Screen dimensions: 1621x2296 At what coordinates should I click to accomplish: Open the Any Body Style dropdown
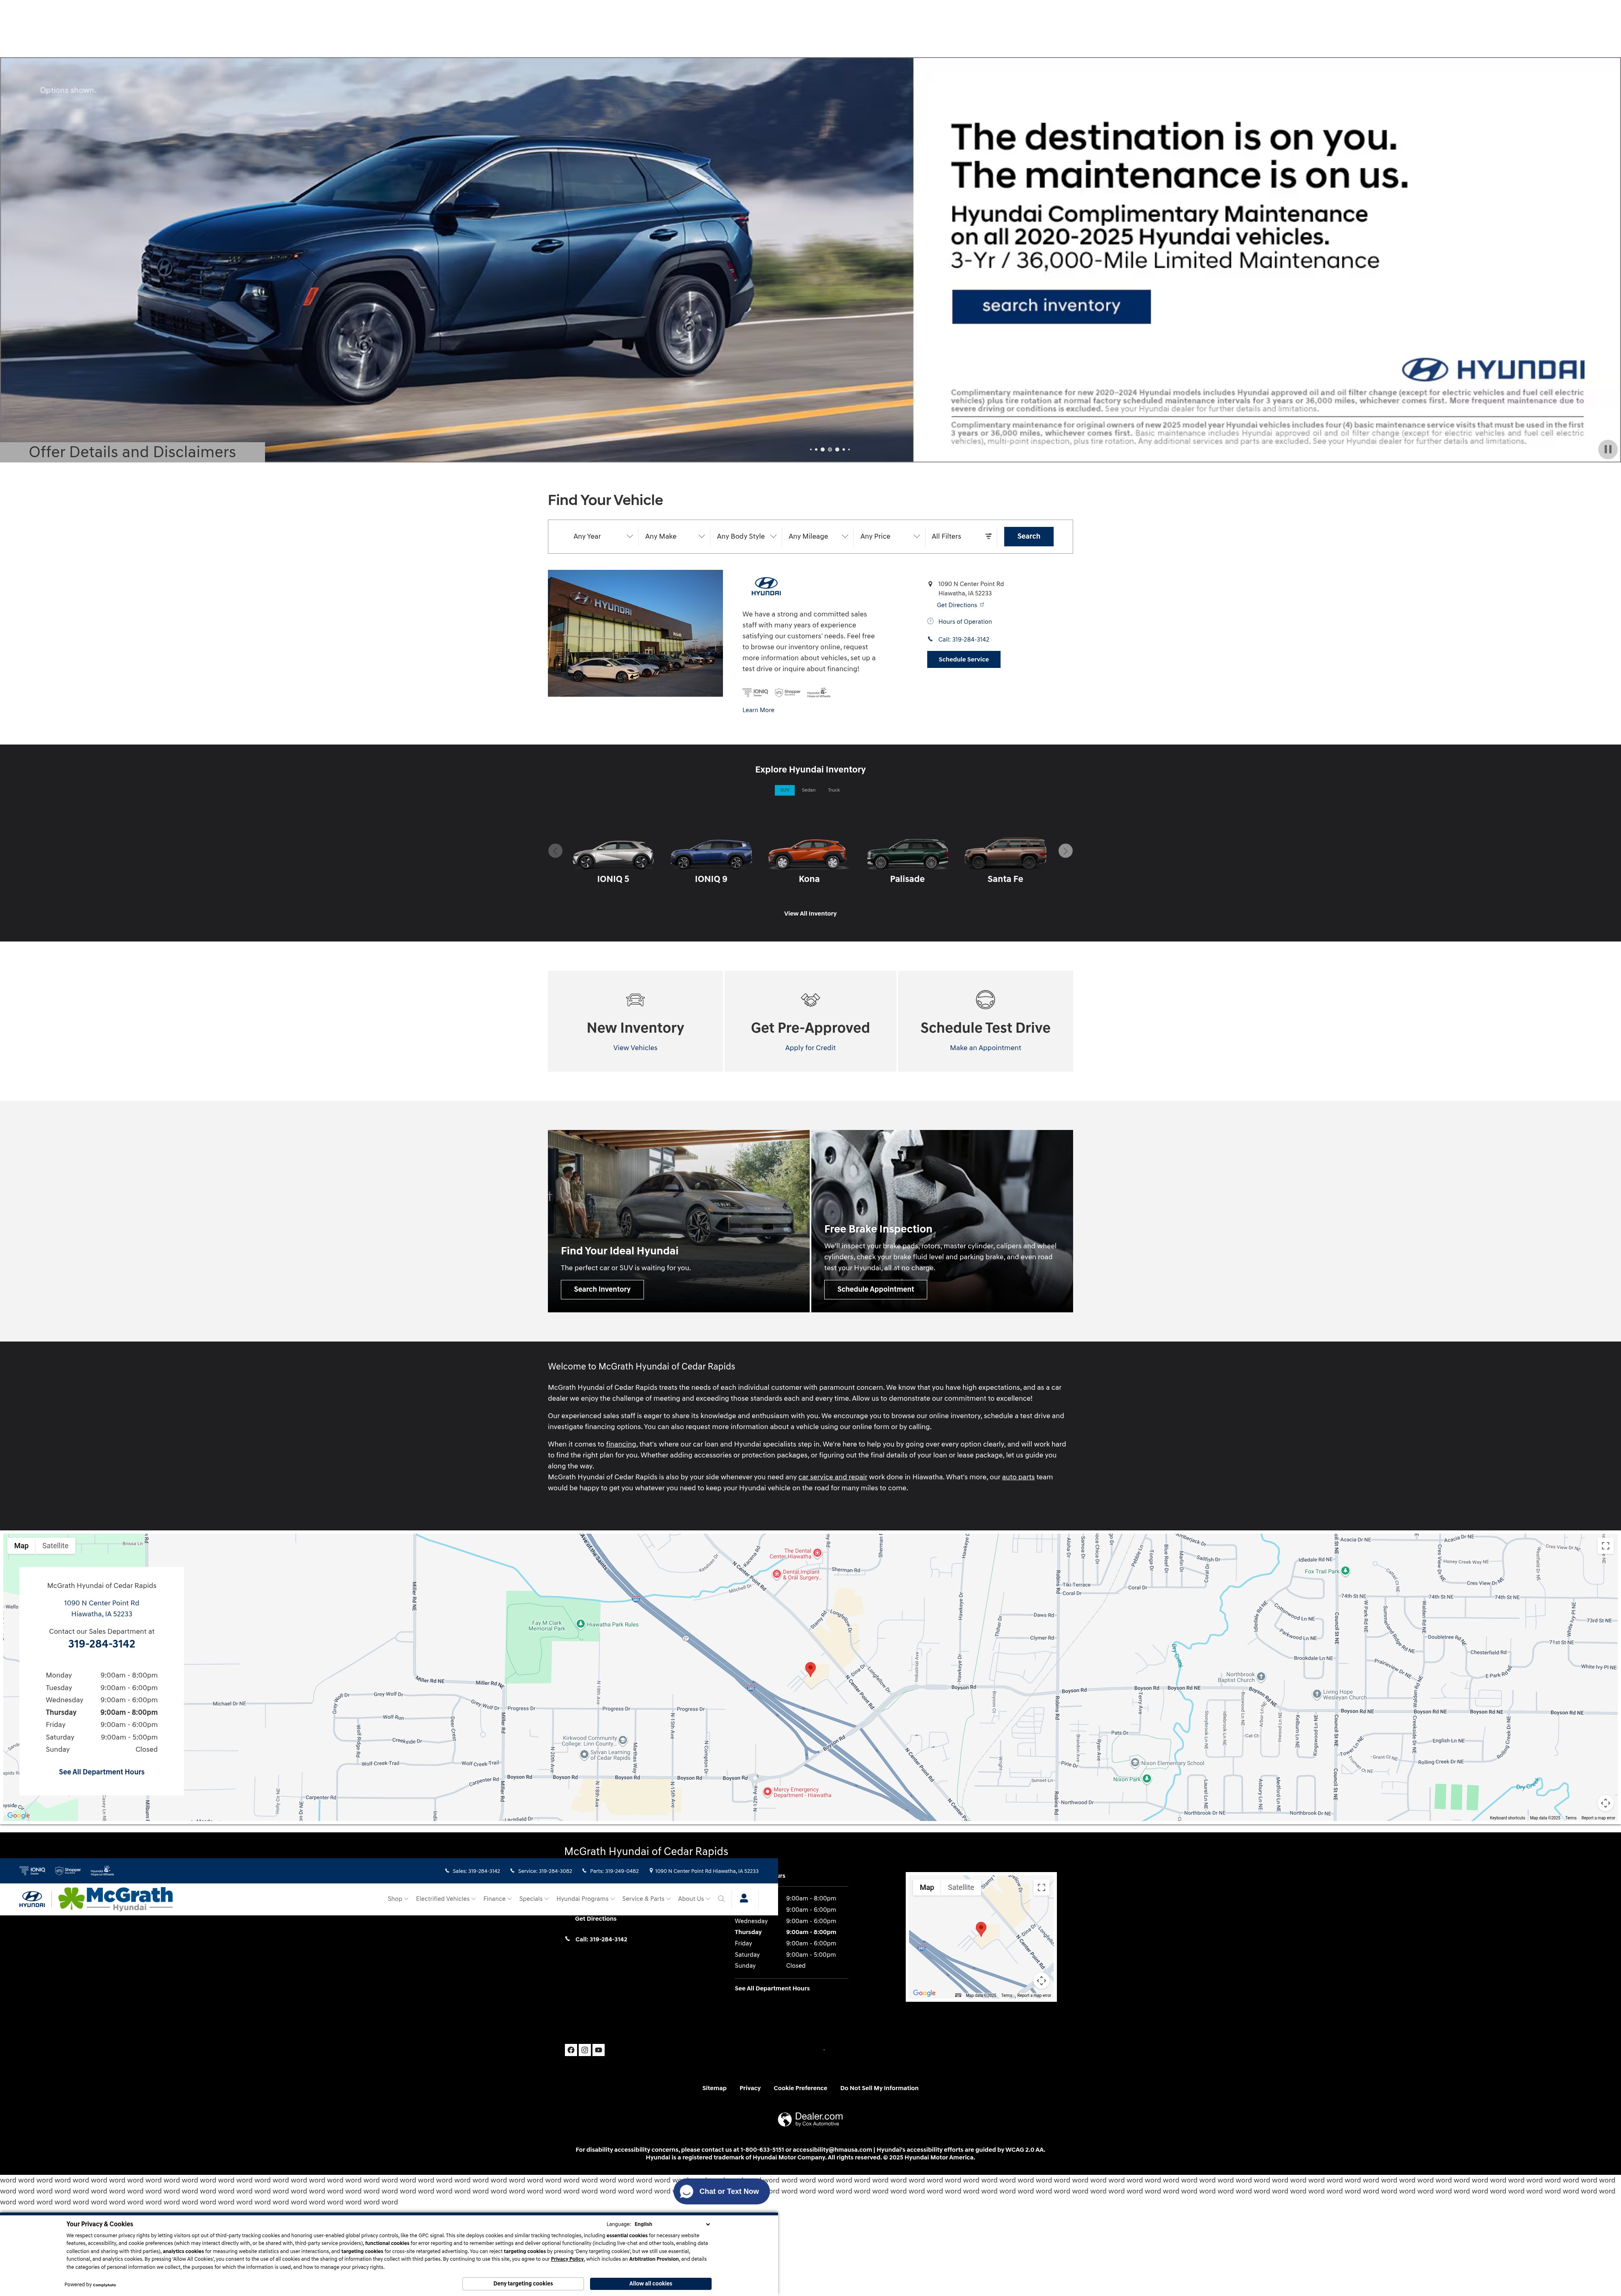click(x=746, y=536)
